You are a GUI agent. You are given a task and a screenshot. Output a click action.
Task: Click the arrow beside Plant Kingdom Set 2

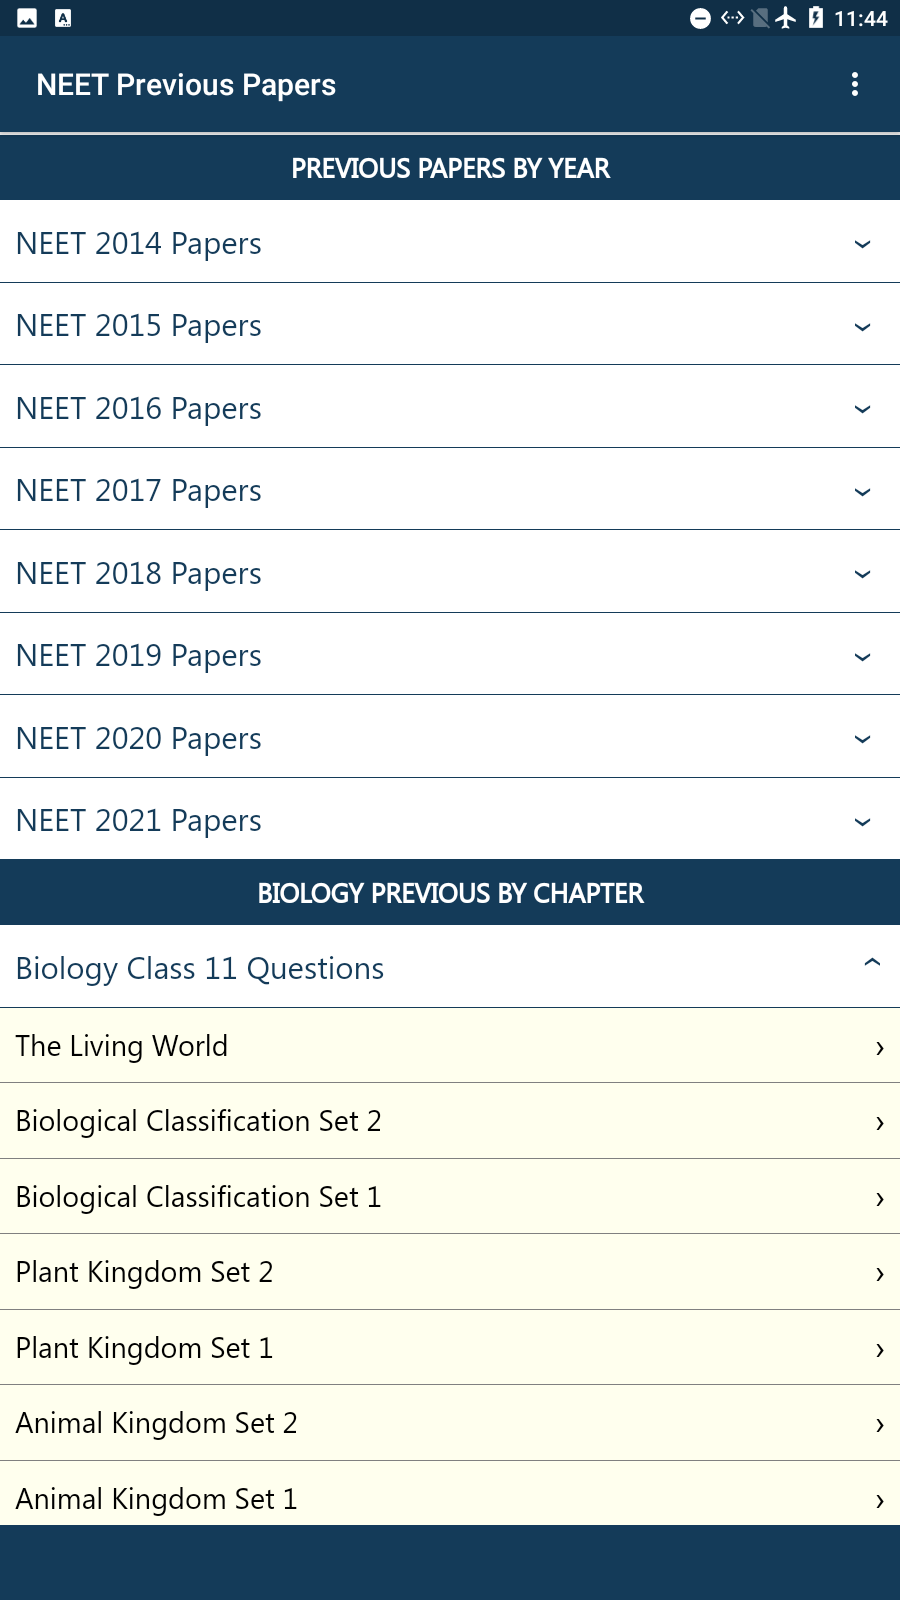(x=880, y=1273)
